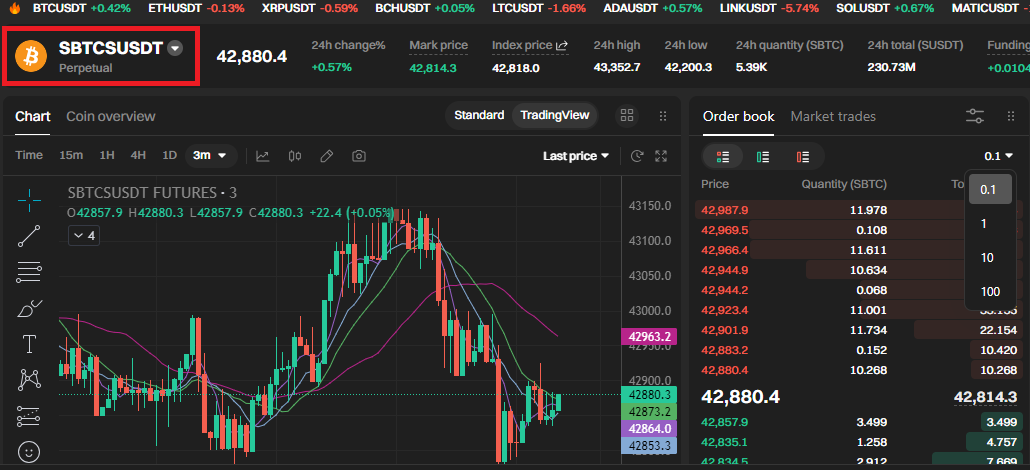Open the 3m interval dropdown
Viewport: 1030px width, 470px height.
click(x=210, y=155)
